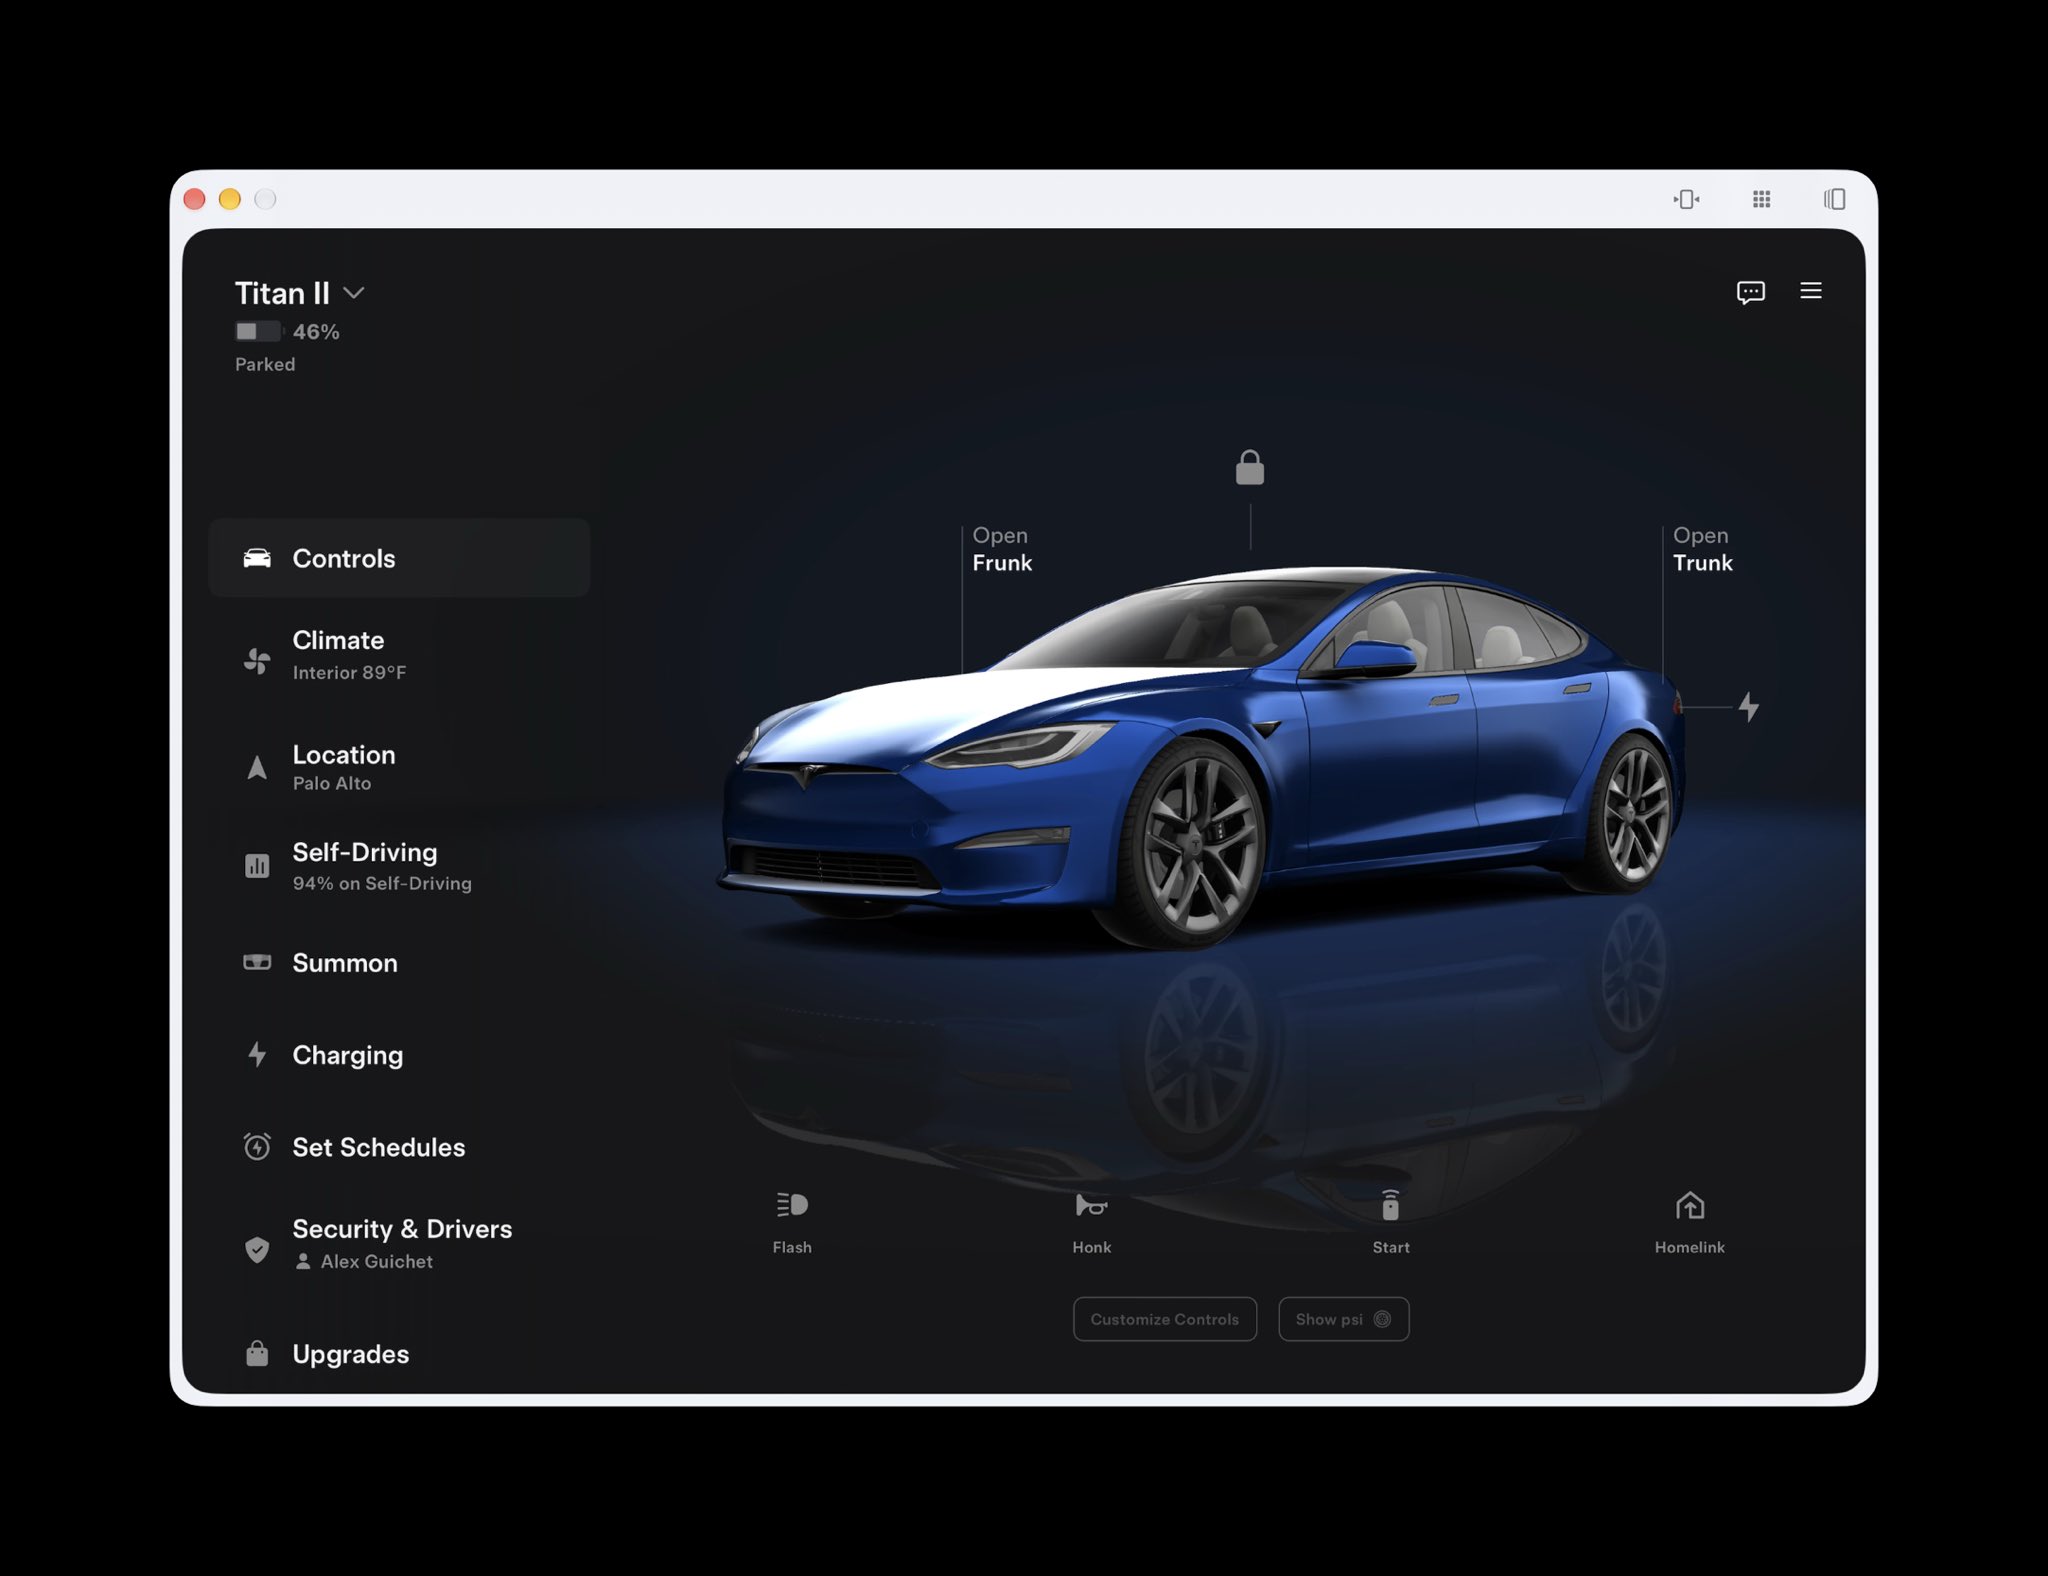Open the Trunk
Image resolution: width=2048 pixels, height=1576 pixels.
tap(1702, 549)
